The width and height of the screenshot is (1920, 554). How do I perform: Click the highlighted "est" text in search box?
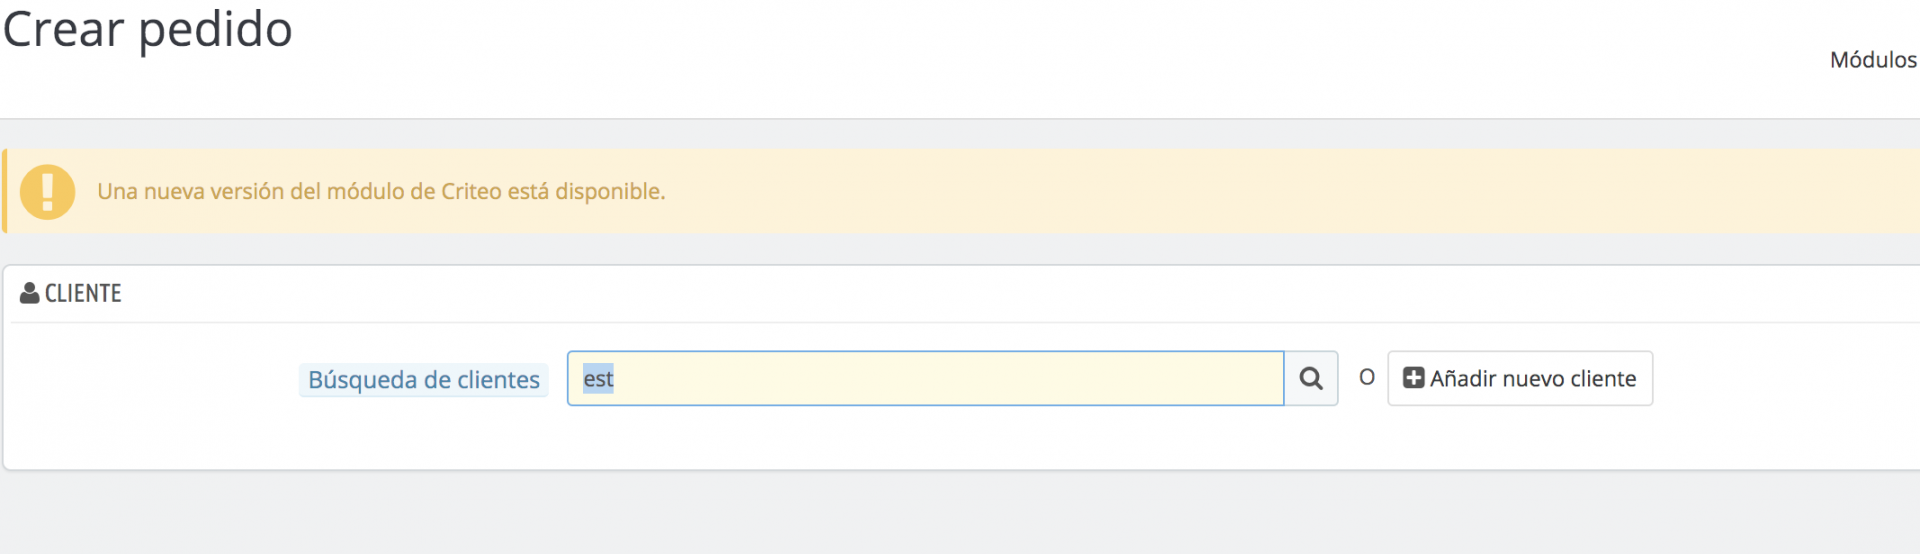(x=598, y=379)
